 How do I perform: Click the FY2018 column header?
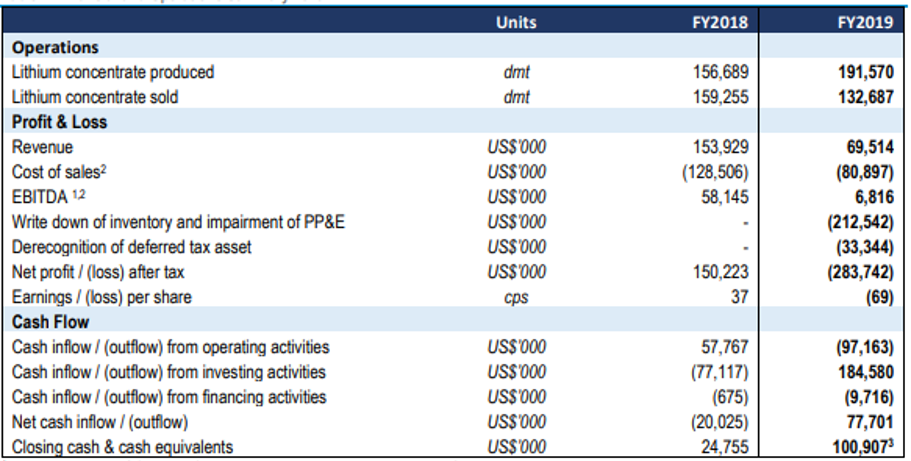coord(720,22)
